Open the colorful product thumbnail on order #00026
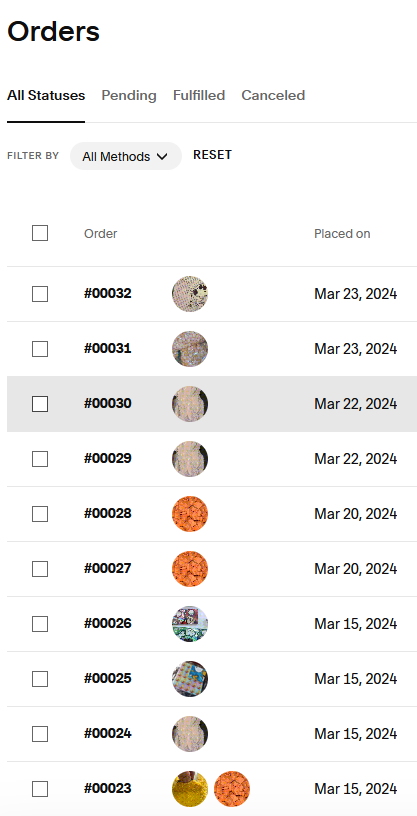The width and height of the screenshot is (417, 816). point(190,624)
